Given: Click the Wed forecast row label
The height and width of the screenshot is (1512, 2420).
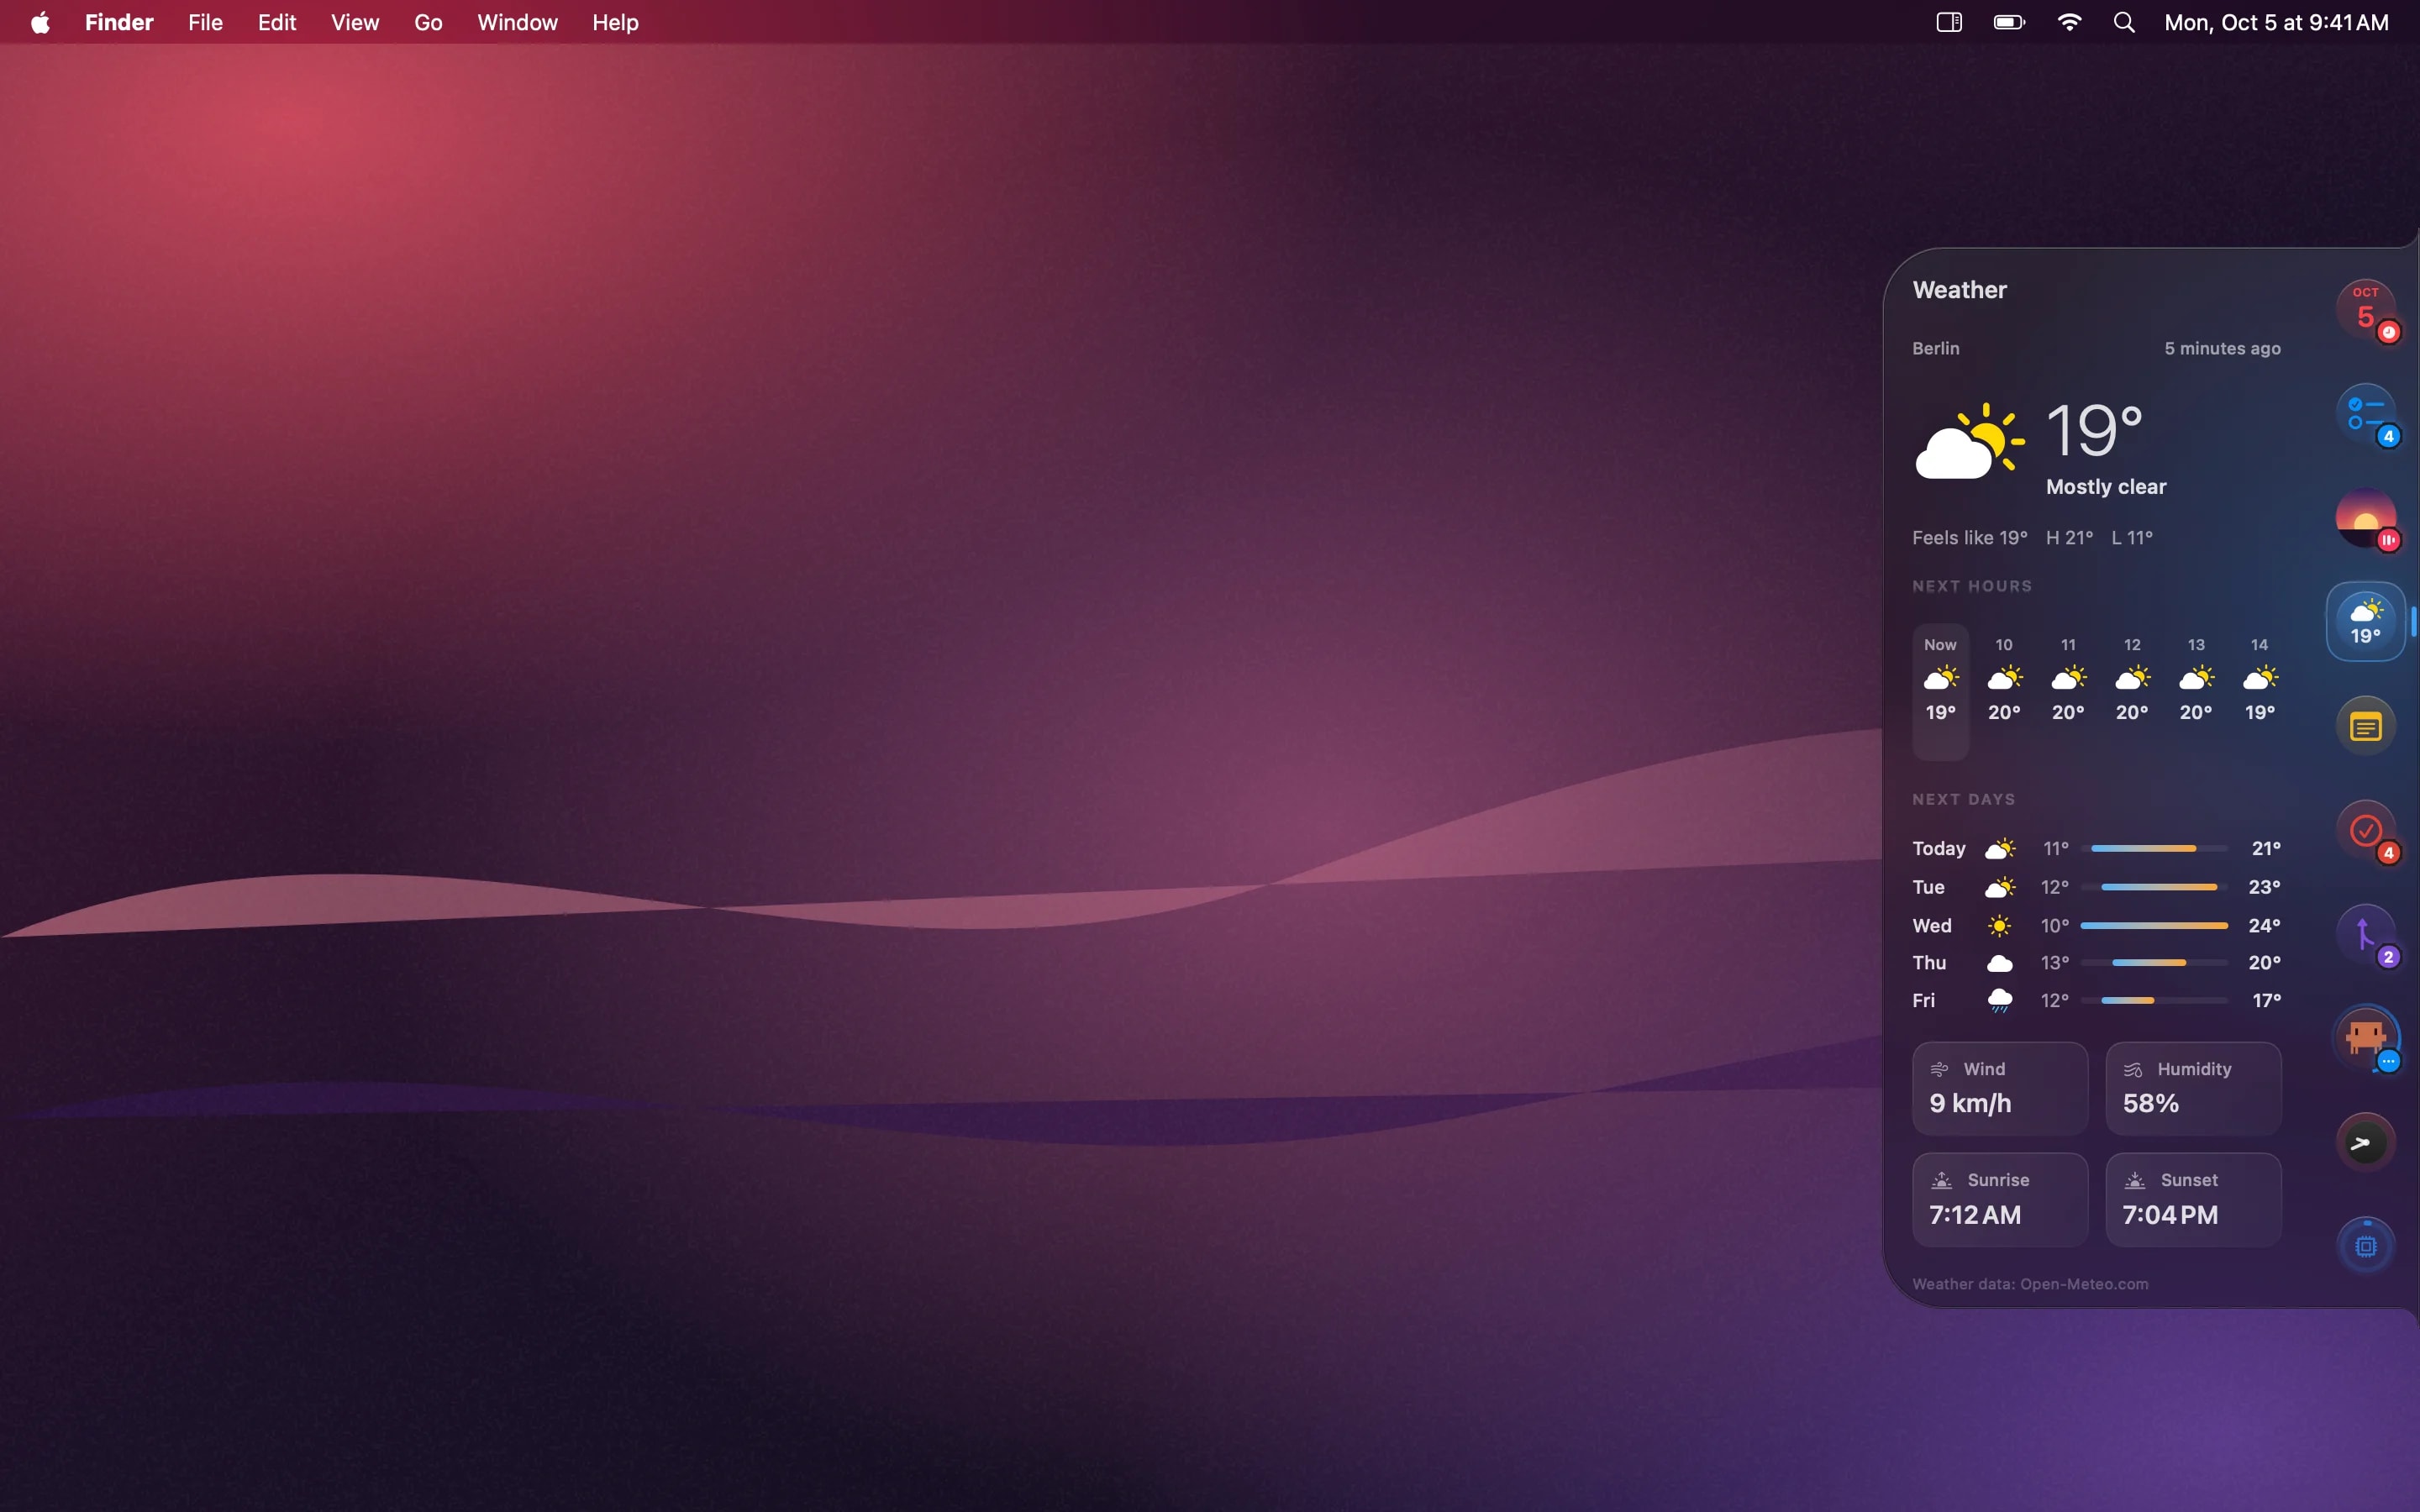Looking at the screenshot, I should click(1932, 925).
